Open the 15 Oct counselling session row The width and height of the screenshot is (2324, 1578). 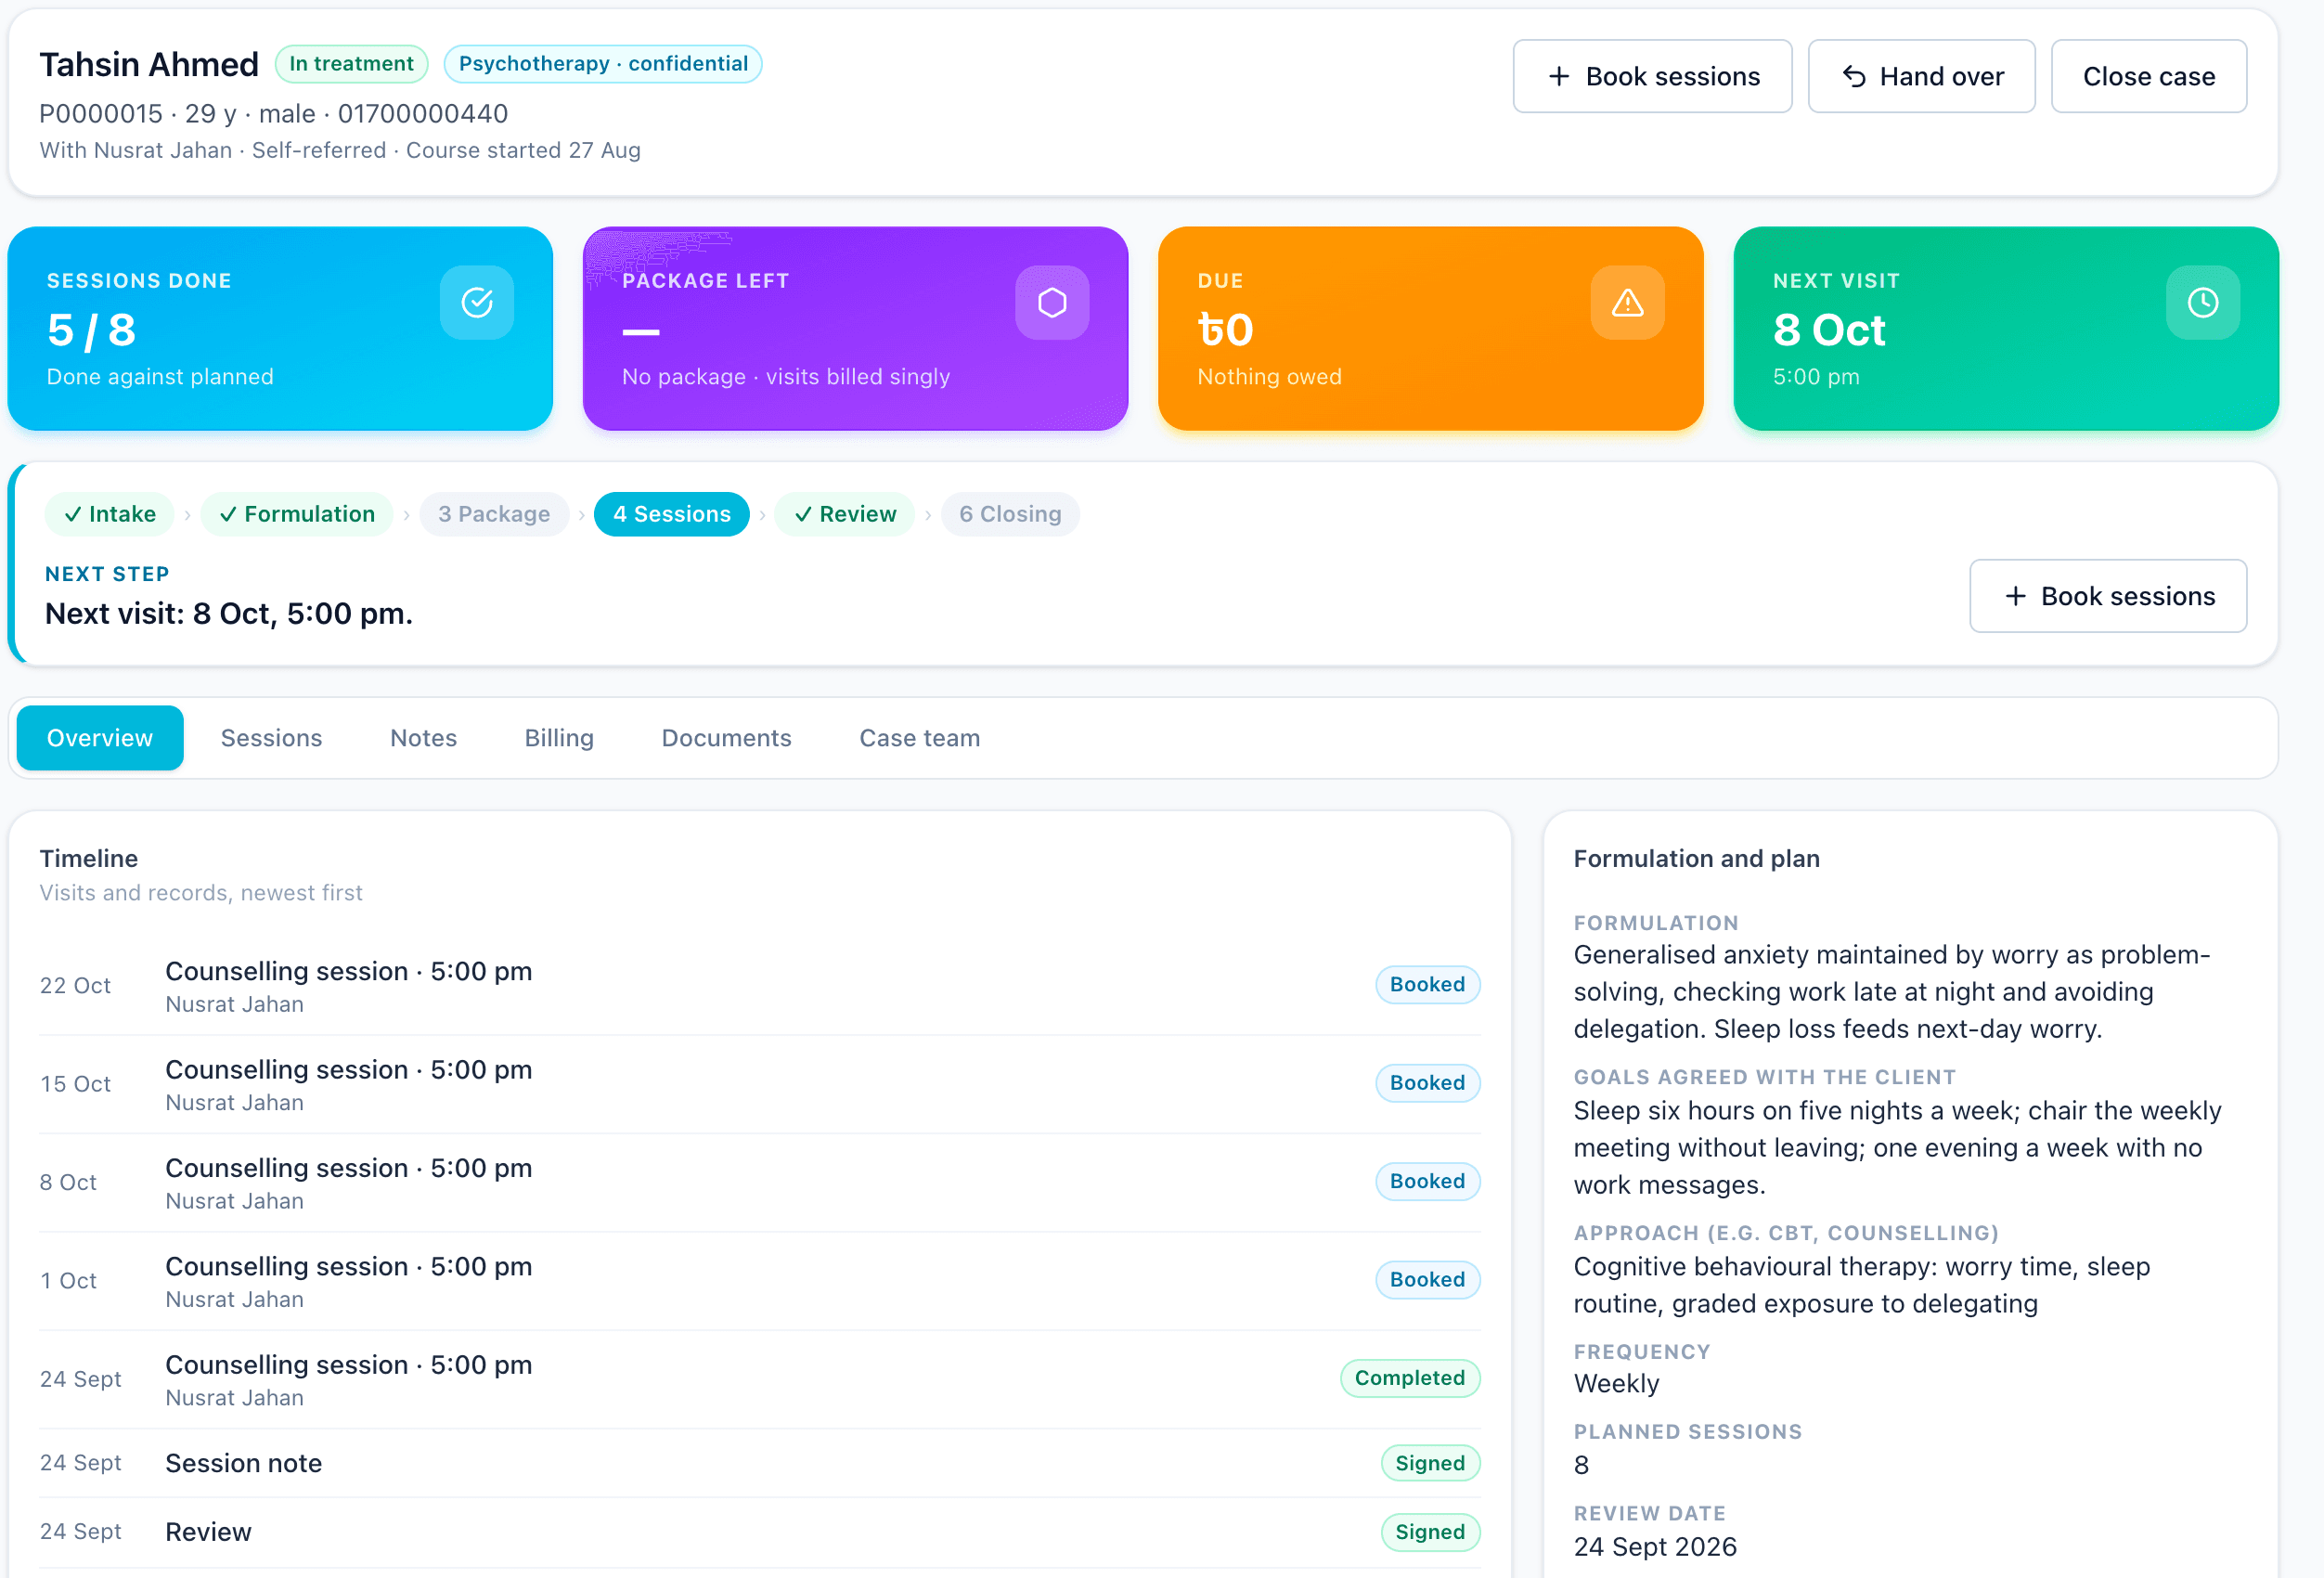760,1084
